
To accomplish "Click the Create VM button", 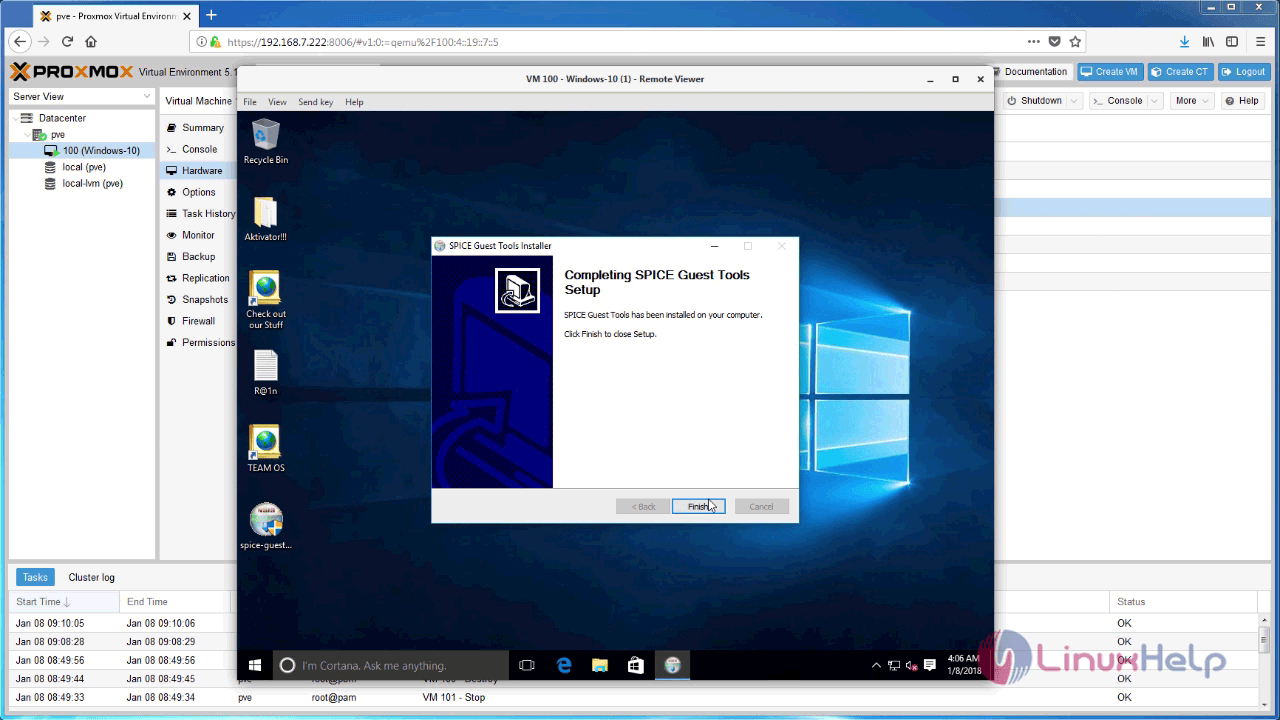I will coord(1110,72).
